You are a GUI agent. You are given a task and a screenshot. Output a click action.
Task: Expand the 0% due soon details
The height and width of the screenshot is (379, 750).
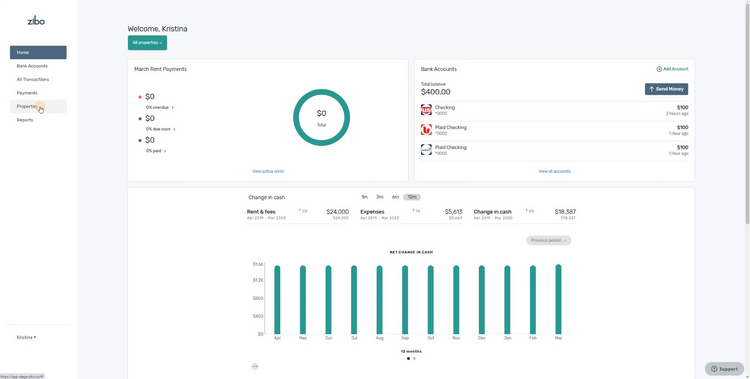click(161, 129)
